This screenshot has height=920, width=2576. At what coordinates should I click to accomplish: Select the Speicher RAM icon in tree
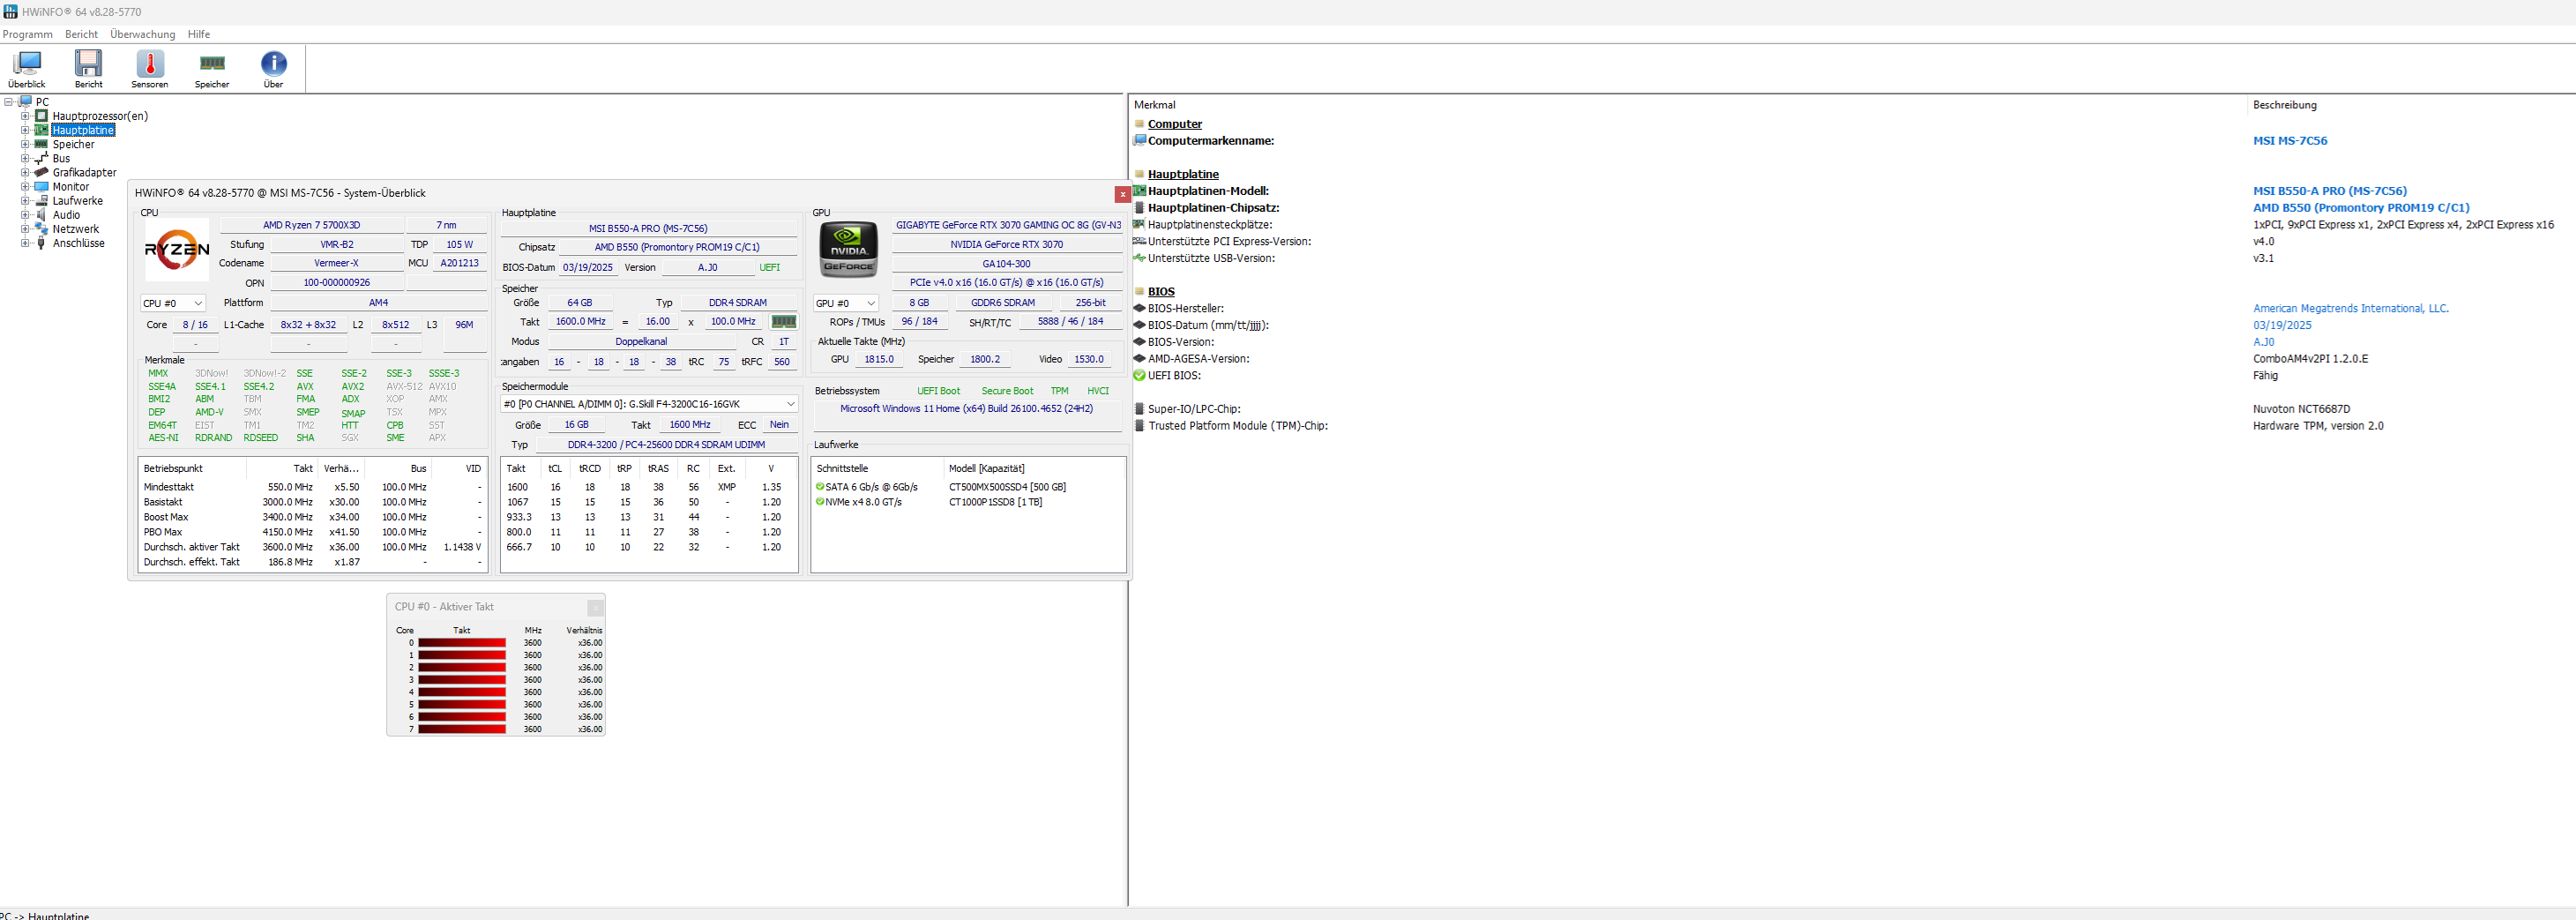pos(41,144)
